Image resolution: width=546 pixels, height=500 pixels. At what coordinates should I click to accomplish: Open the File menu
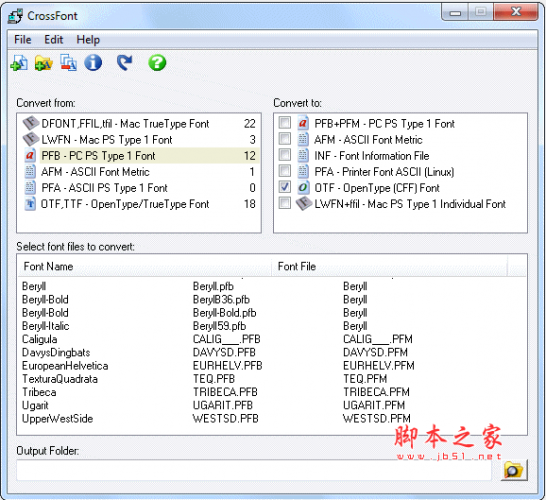pos(23,40)
